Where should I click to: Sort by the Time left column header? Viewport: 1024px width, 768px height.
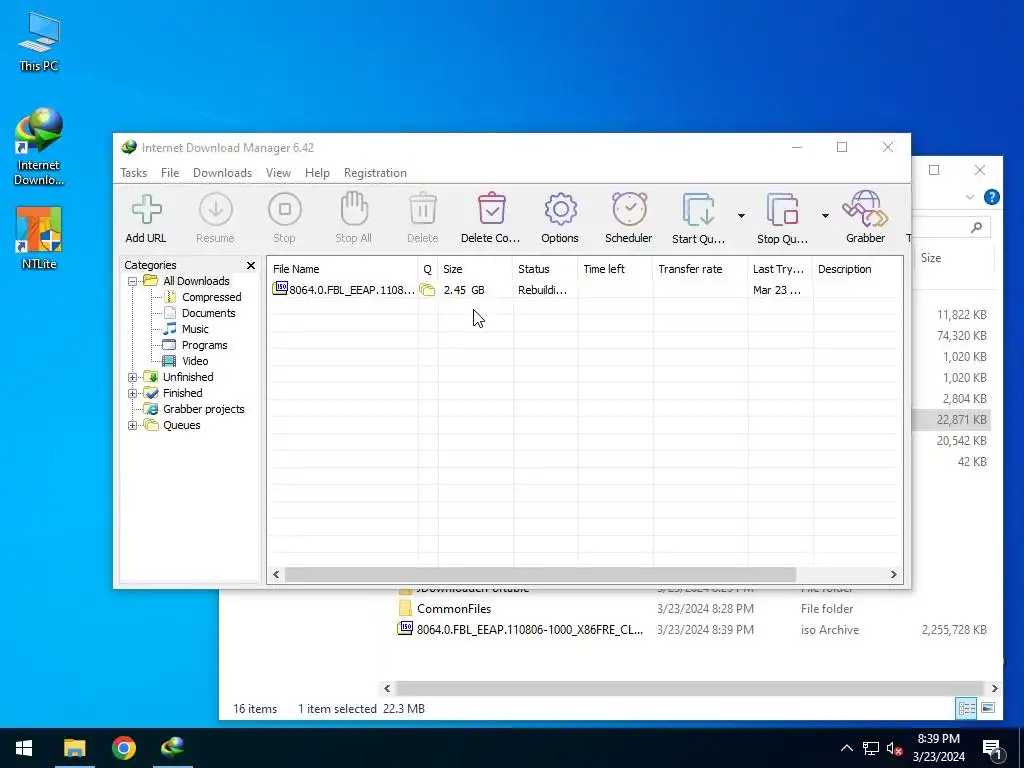(x=615, y=269)
